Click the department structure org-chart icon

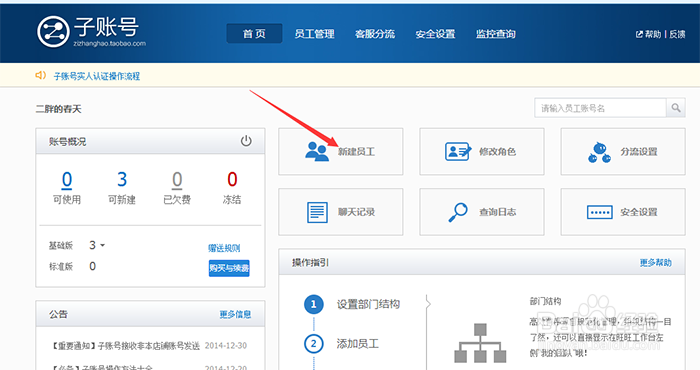(x=480, y=343)
